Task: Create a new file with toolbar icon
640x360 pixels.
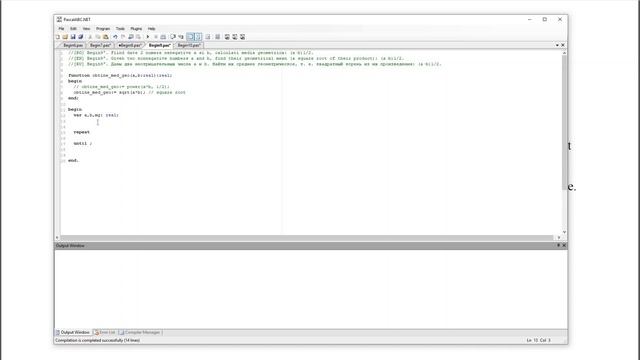Action: pyautogui.click(x=58, y=37)
